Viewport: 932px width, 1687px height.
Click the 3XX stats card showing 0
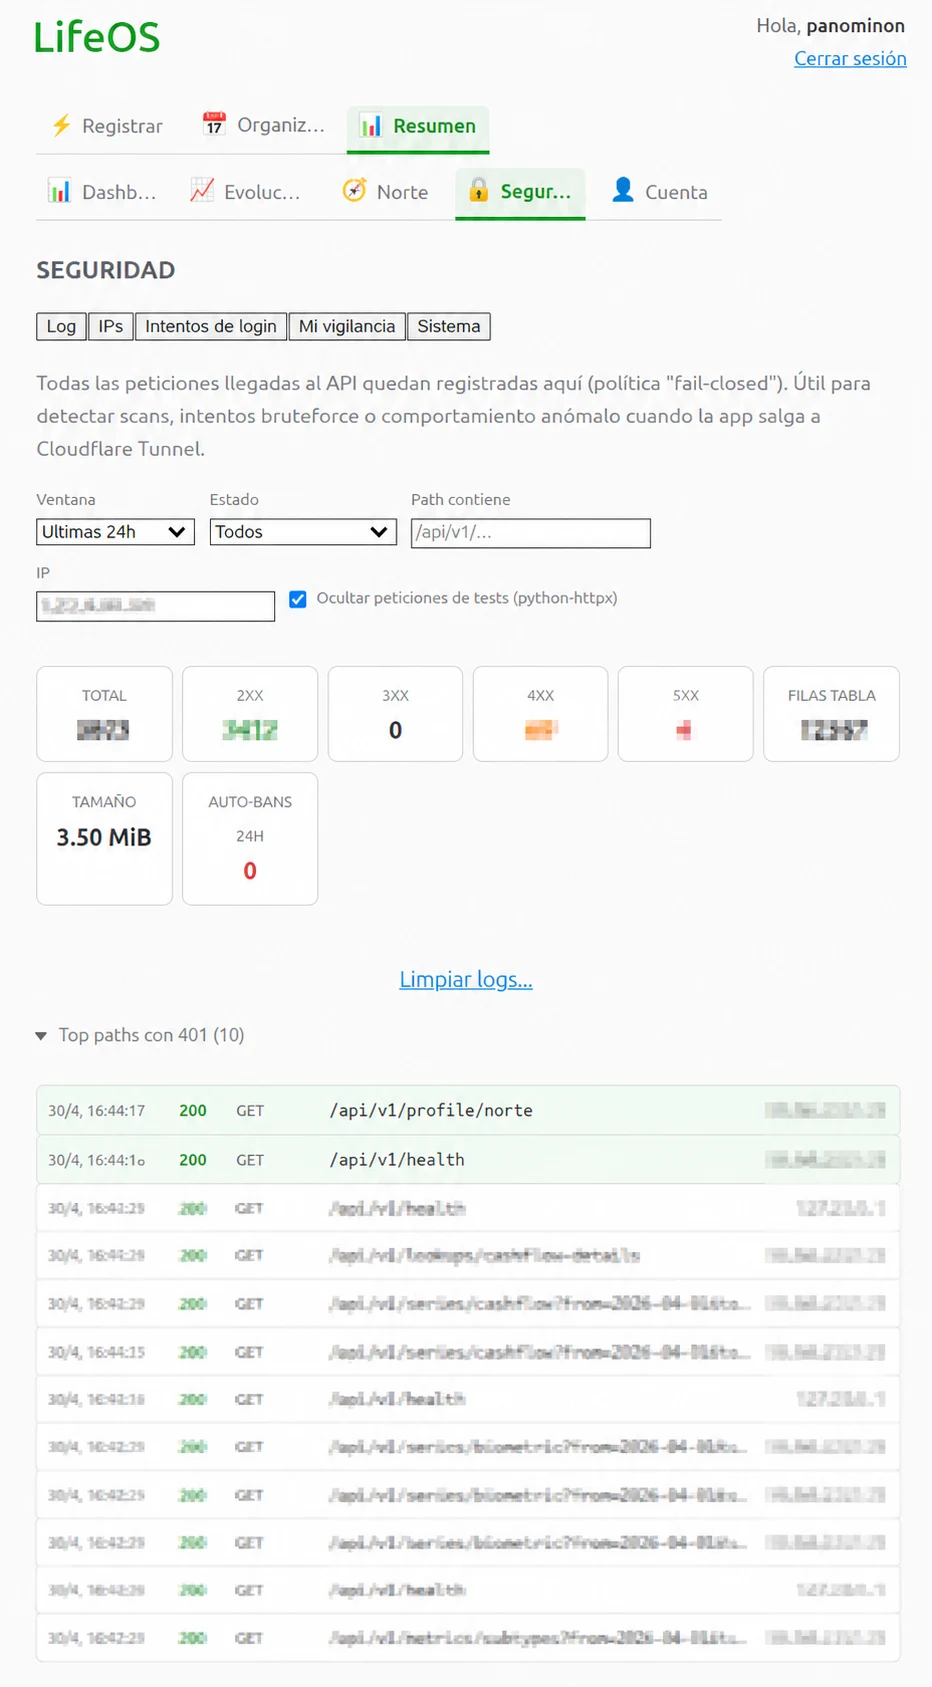point(395,714)
